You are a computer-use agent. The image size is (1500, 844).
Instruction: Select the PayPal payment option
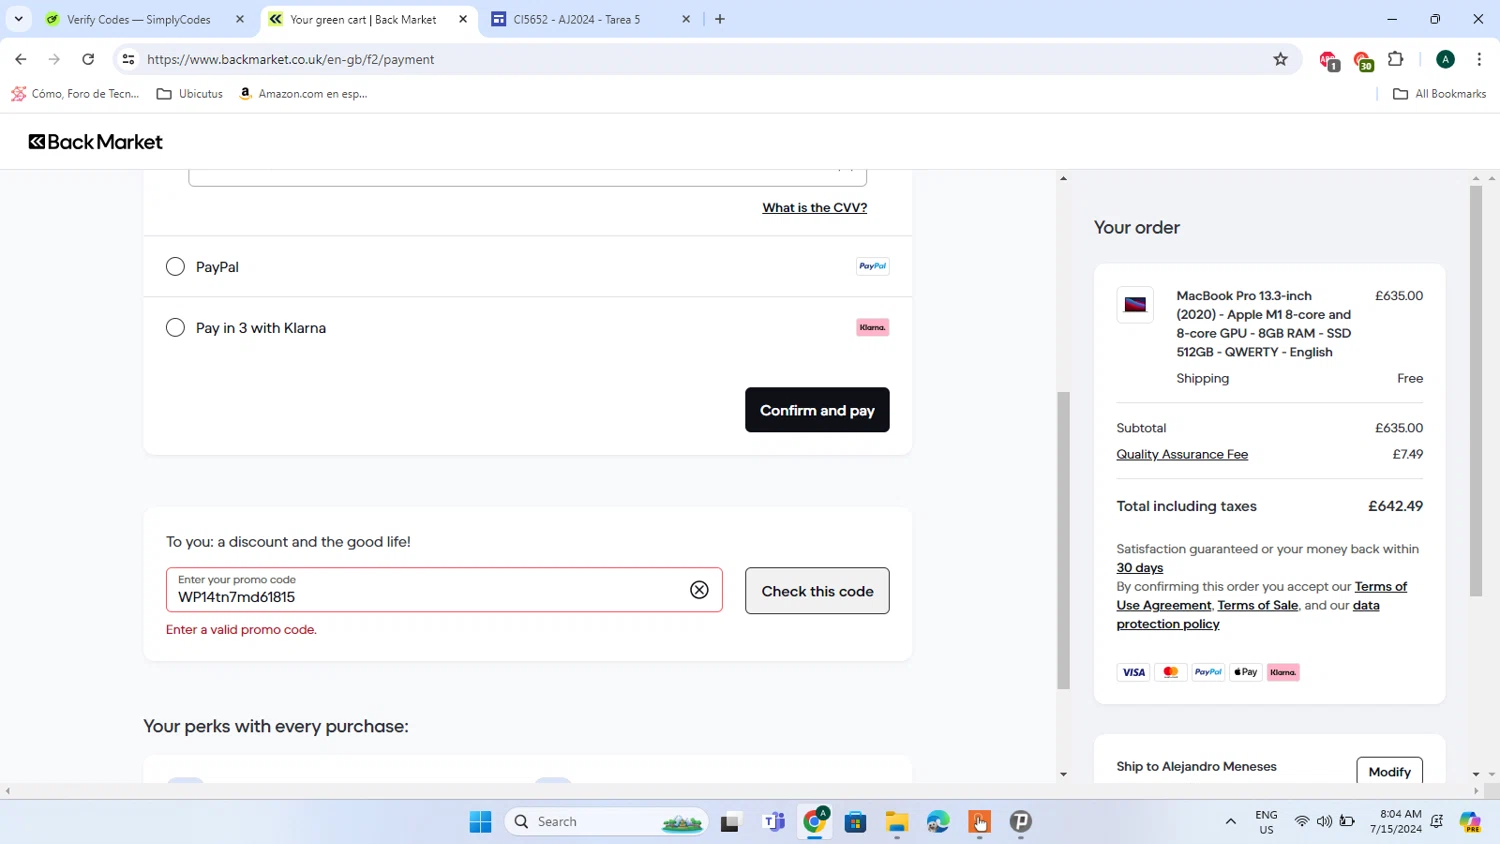[175, 266]
